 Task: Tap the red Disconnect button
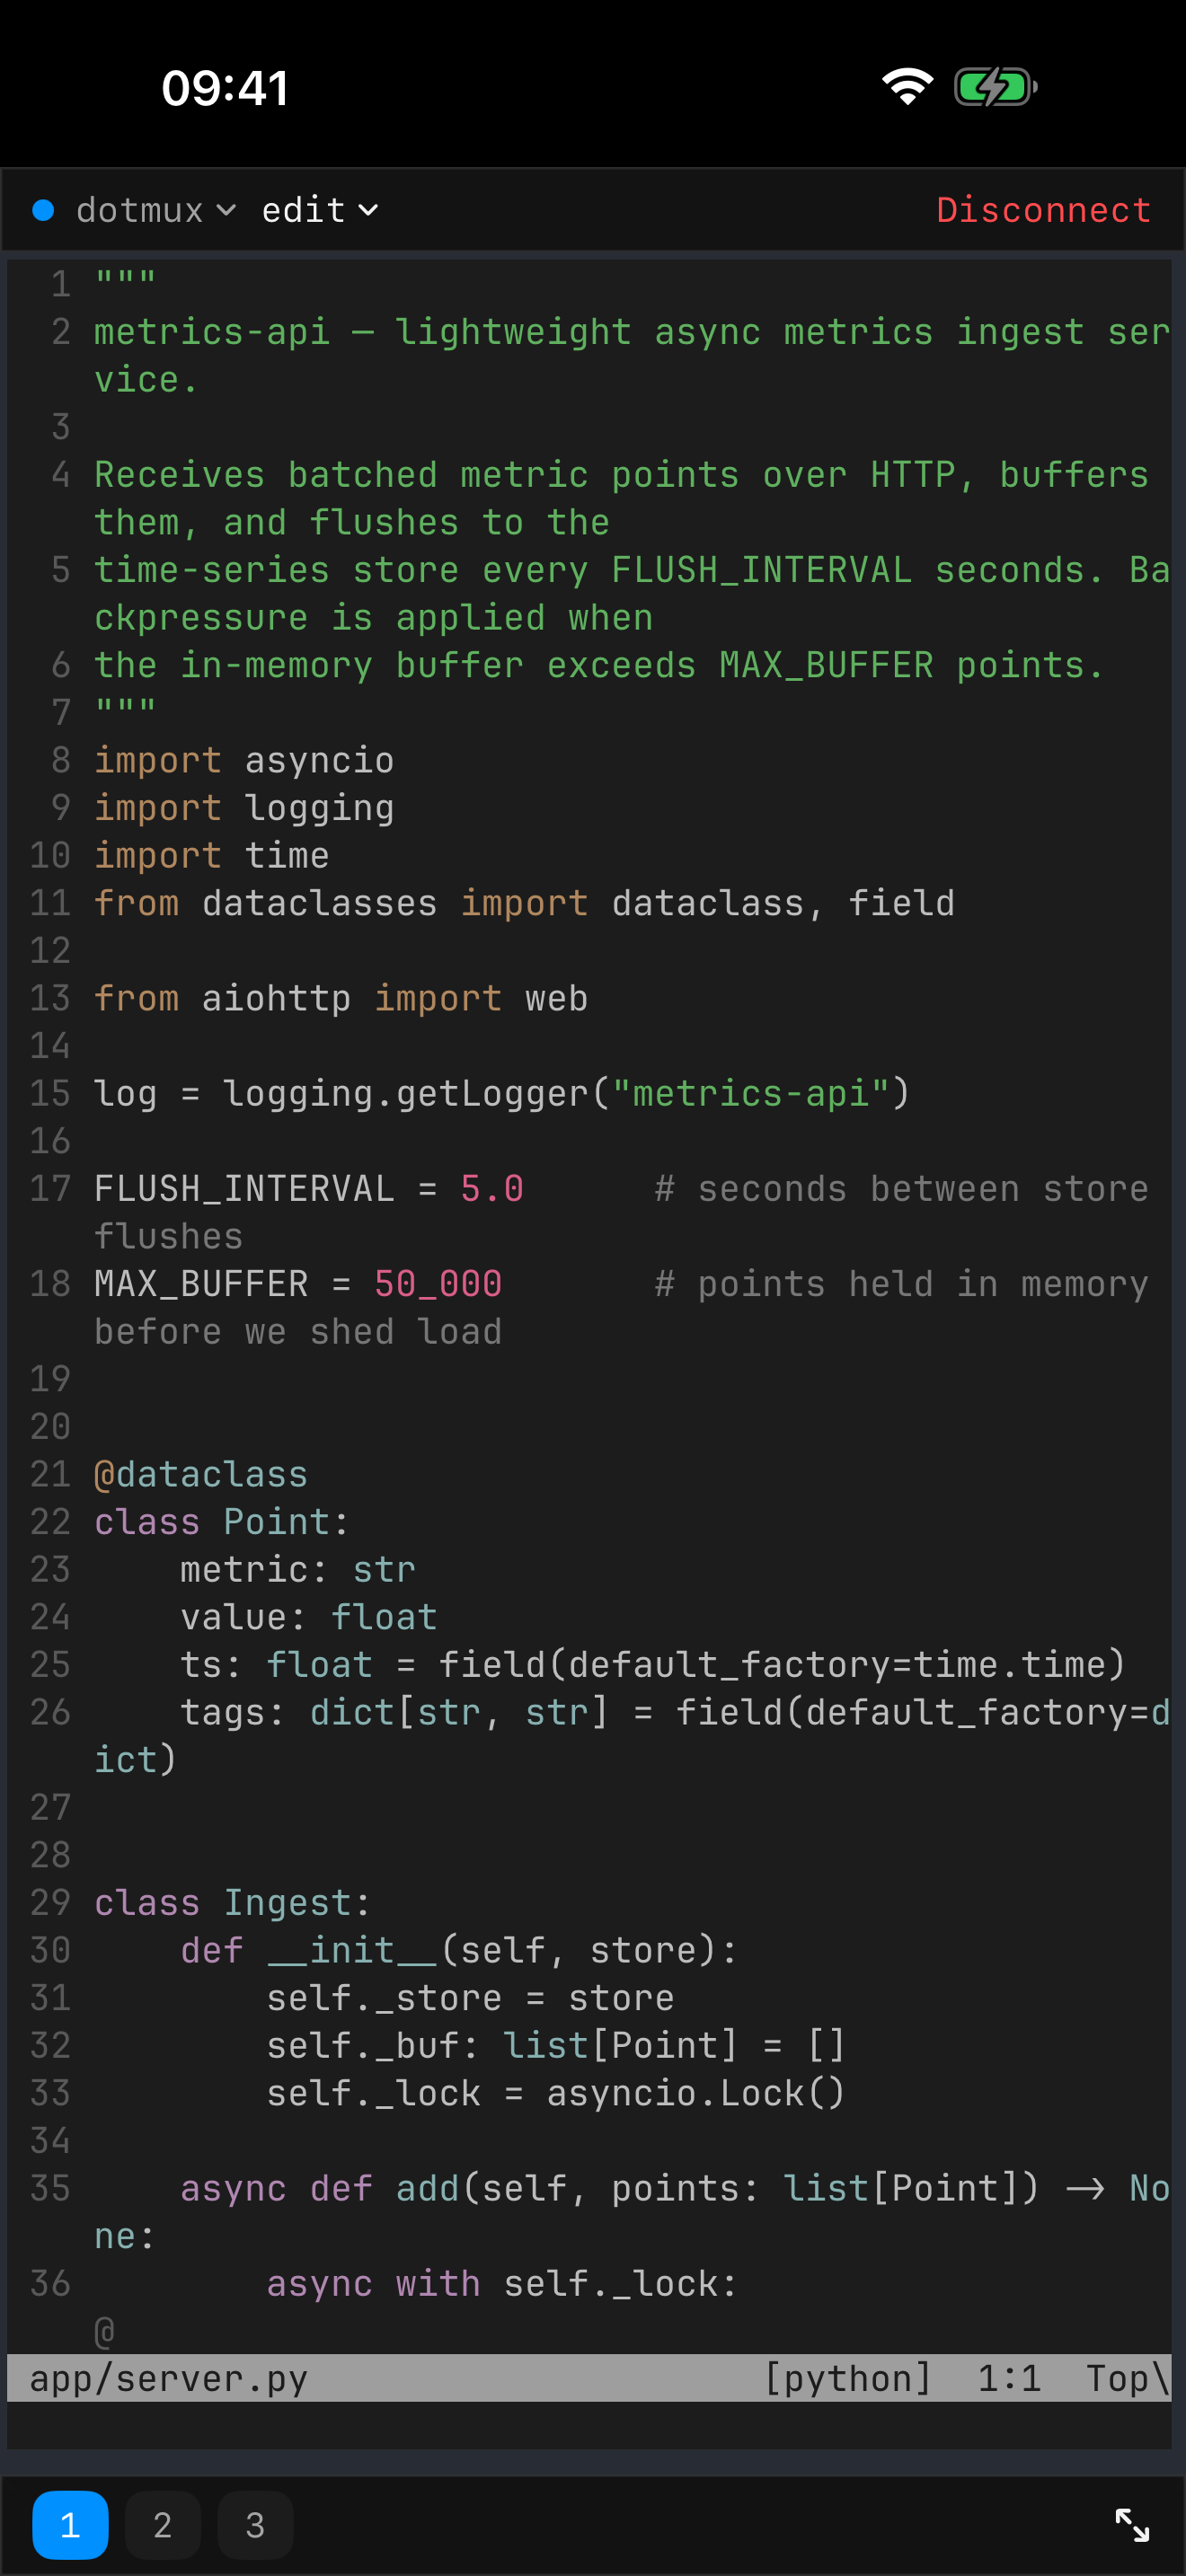coord(1043,210)
